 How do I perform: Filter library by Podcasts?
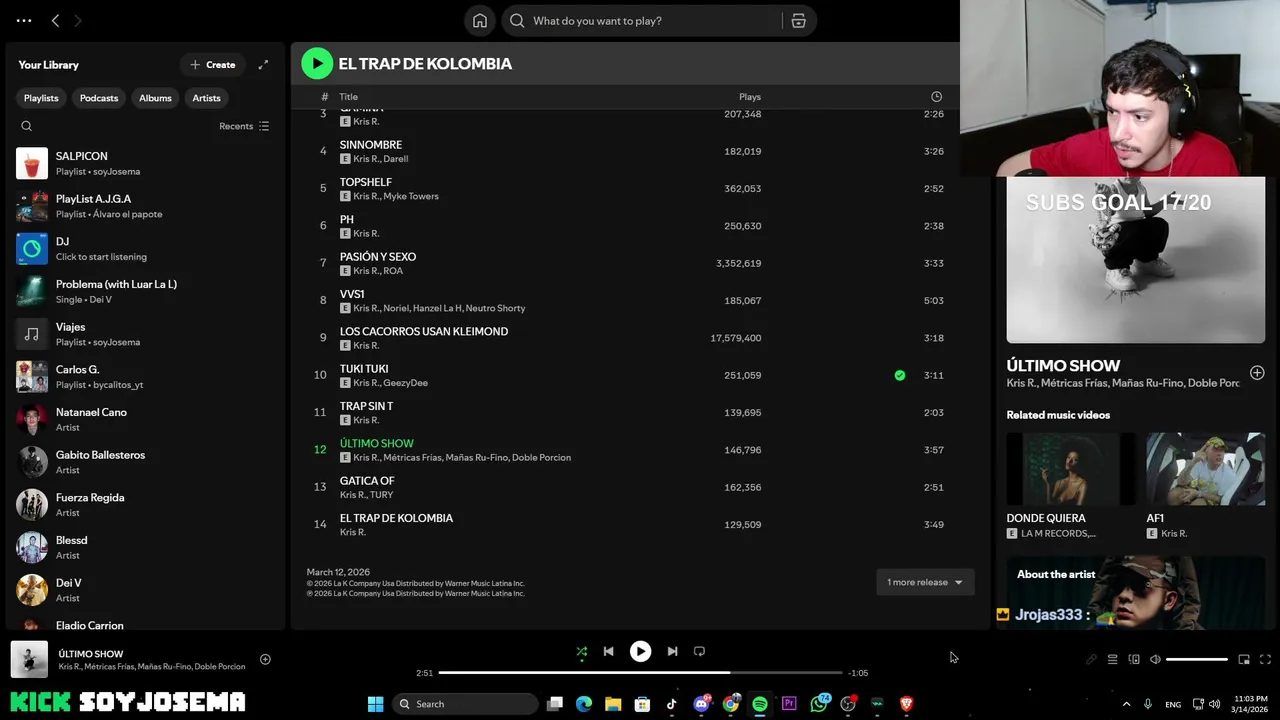(99, 98)
